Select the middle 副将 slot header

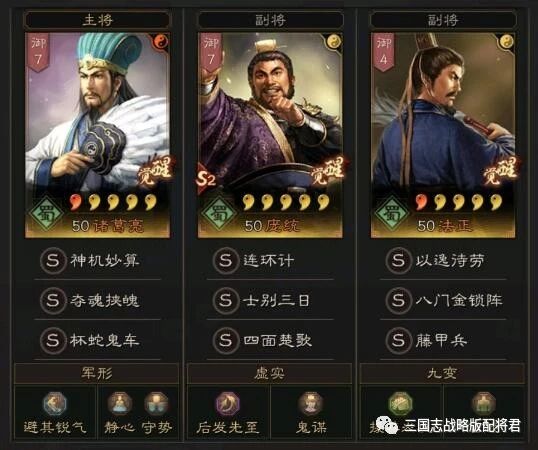[x=270, y=20]
